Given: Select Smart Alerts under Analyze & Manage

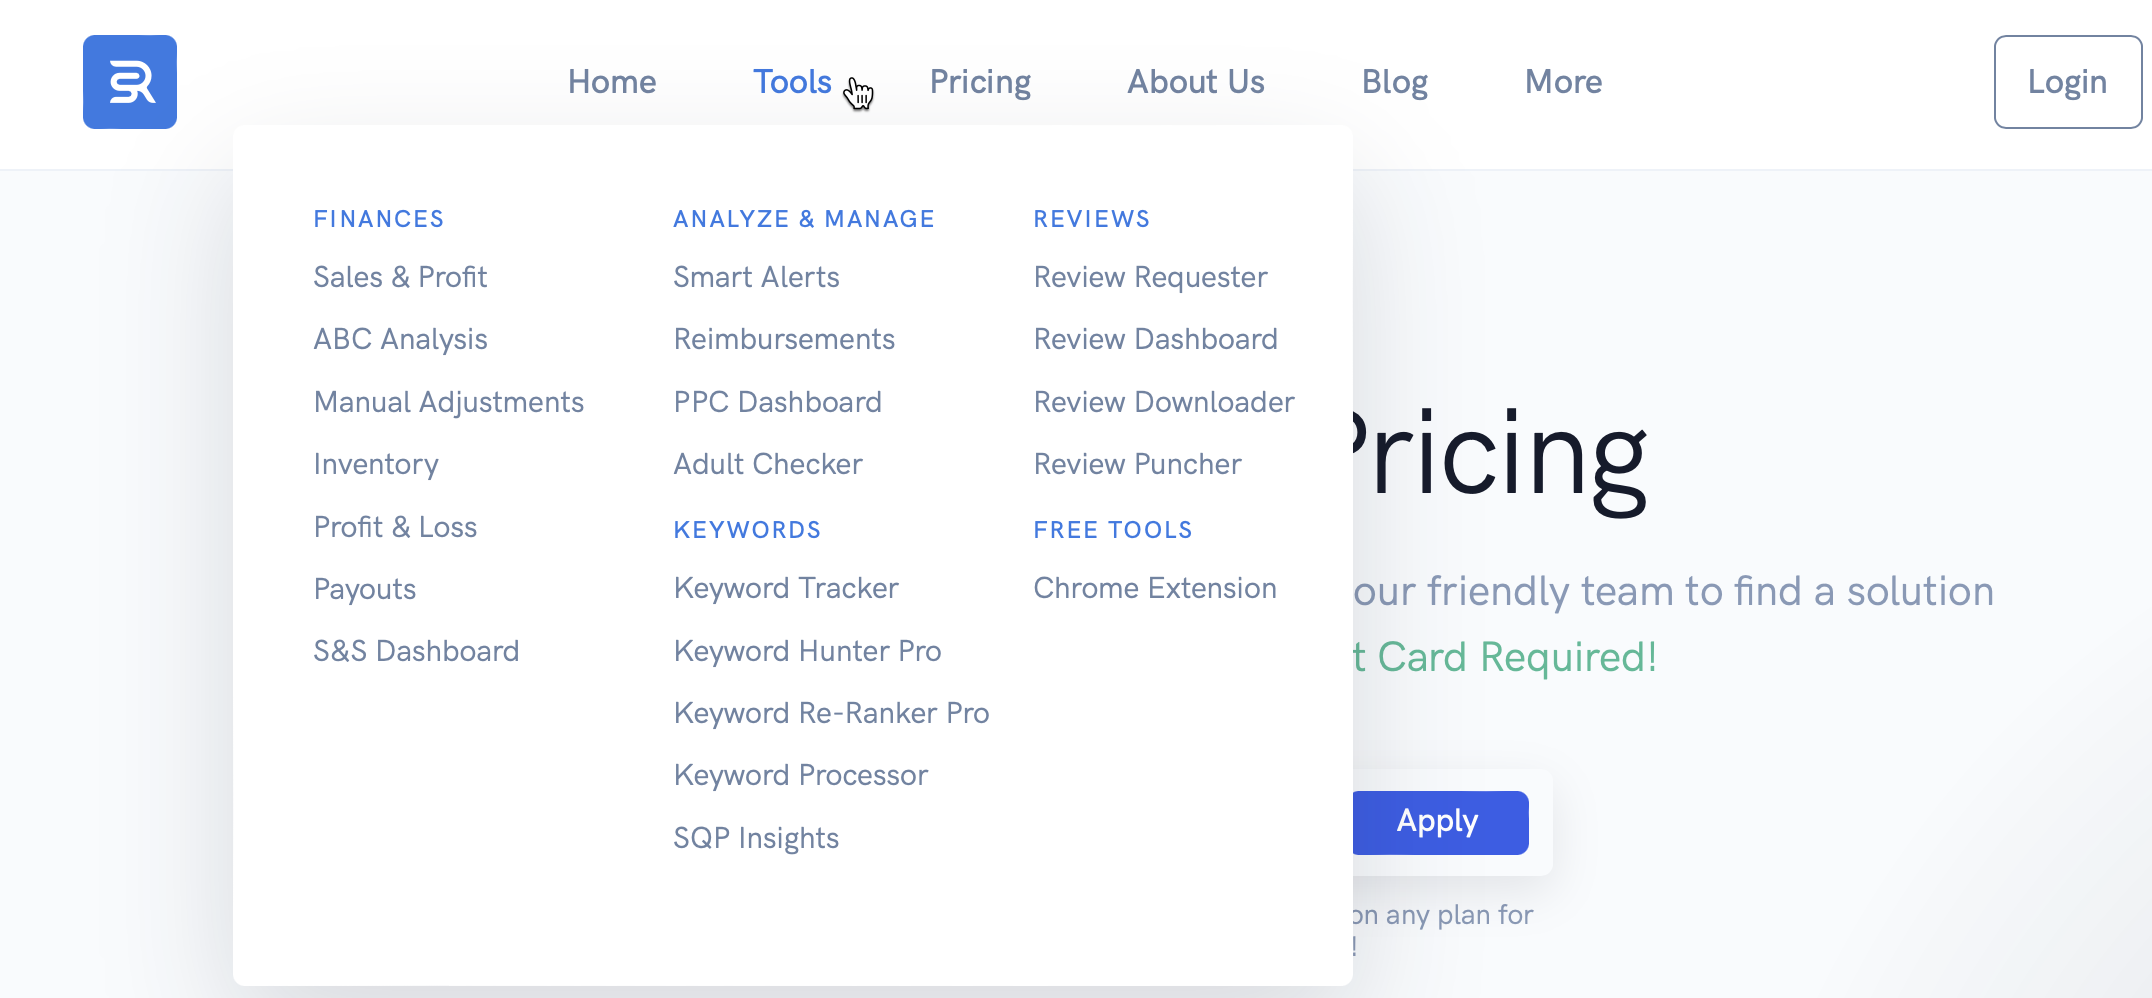Looking at the screenshot, I should click(756, 277).
